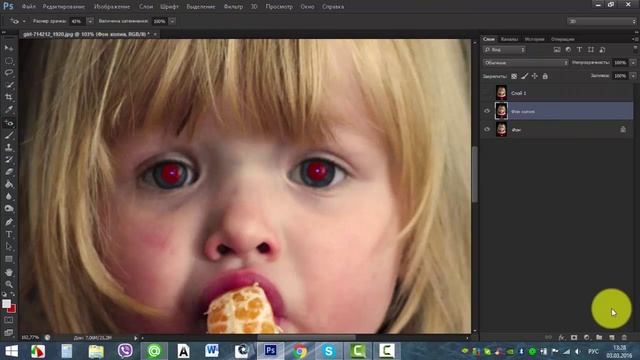Switch to the Каналы tab
This screenshot has height=360, width=640.
pos(509,39)
